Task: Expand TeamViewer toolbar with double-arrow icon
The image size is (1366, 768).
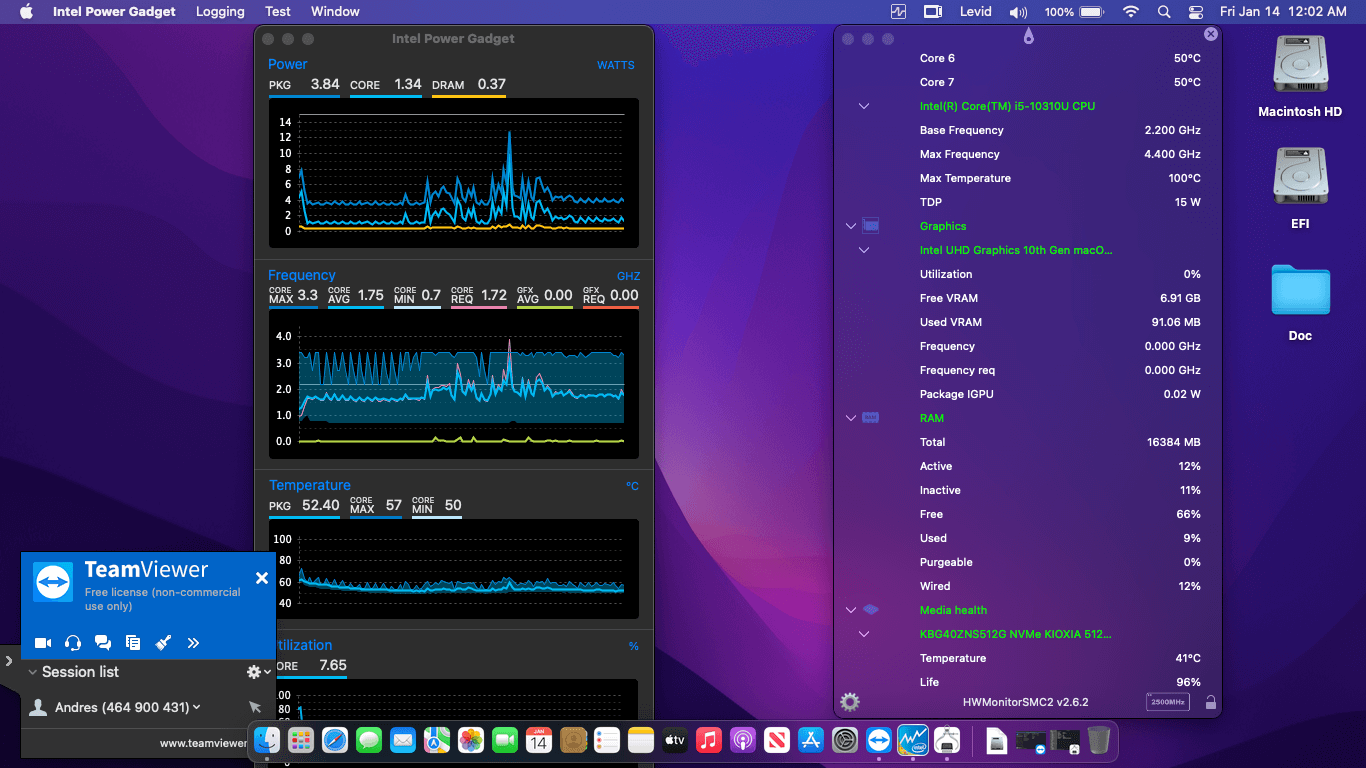Action: point(193,643)
